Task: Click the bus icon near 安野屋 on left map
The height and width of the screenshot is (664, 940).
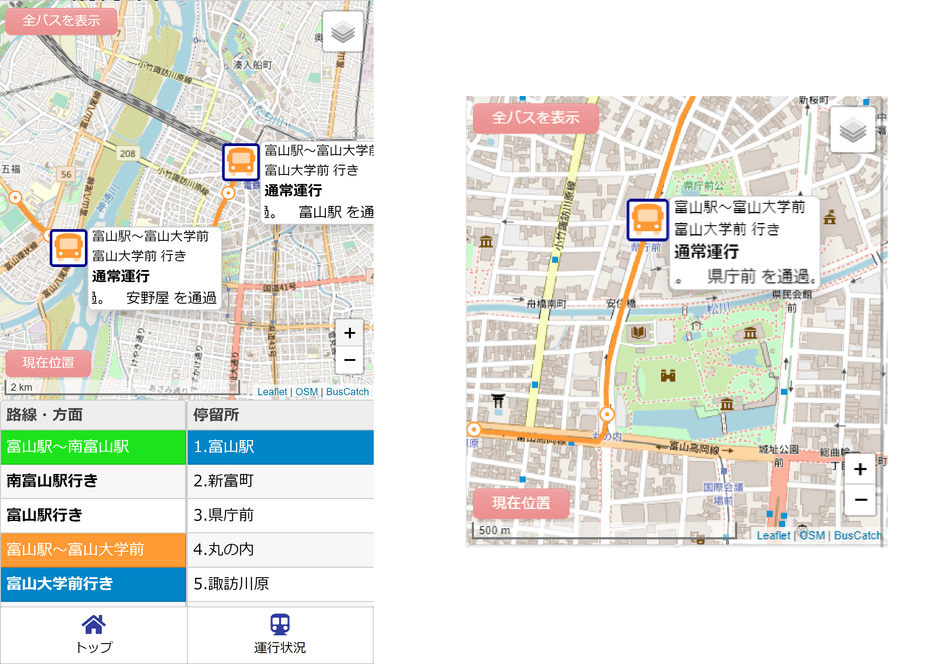Action: tap(68, 247)
